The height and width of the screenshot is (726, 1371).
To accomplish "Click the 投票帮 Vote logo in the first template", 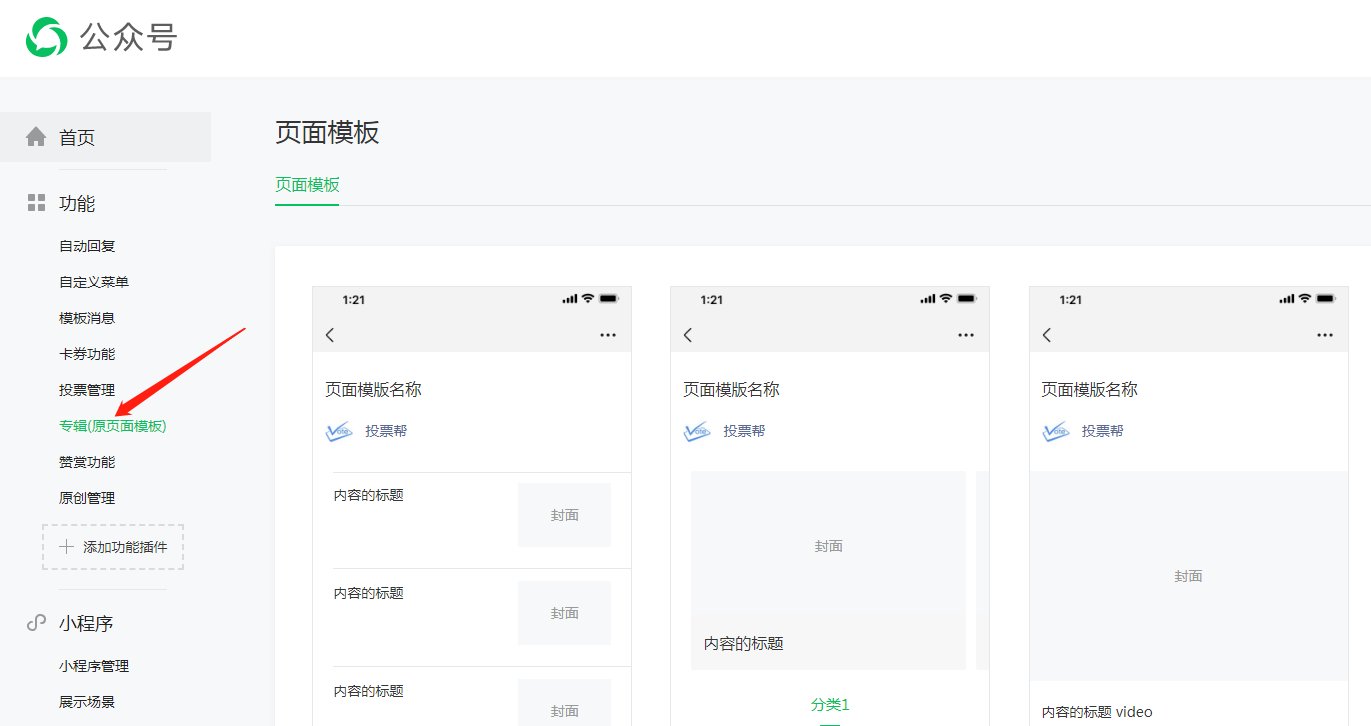I will point(340,431).
